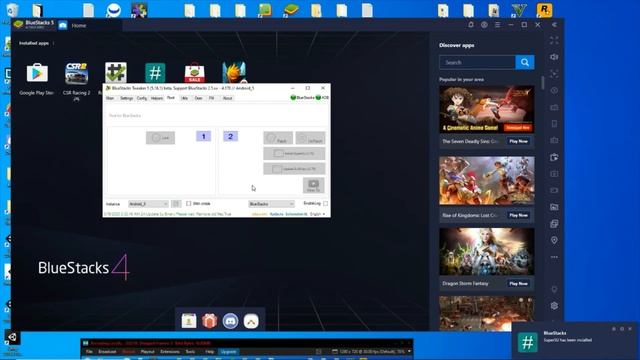The height and width of the screenshot is (360, 640).
Task: Switch to the Config tab in Tweaker
Action: (142, 98)
